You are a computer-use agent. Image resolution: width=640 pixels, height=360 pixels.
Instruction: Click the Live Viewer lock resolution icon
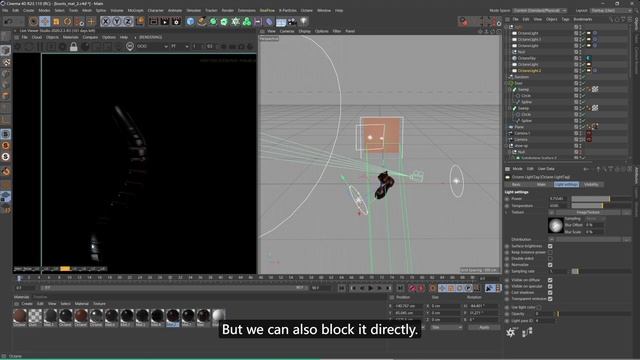tap(73, 47)
